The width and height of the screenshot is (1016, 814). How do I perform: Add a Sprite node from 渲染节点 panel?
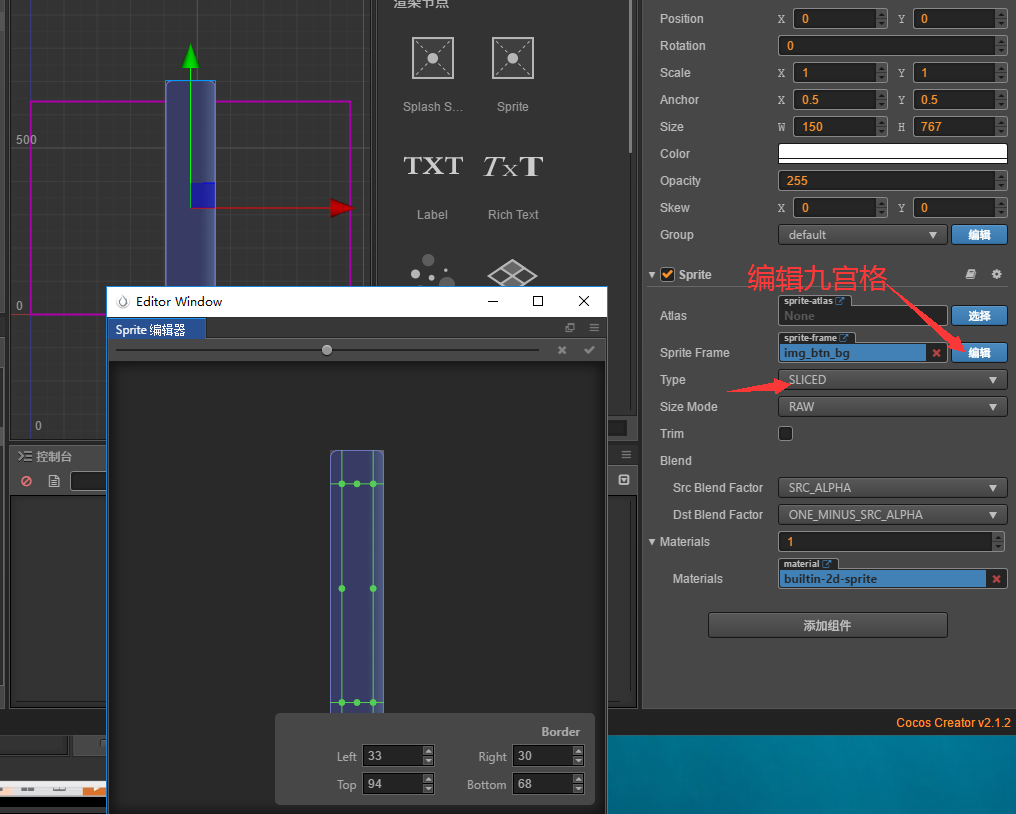pyautogui.click(x=512, y=57)
